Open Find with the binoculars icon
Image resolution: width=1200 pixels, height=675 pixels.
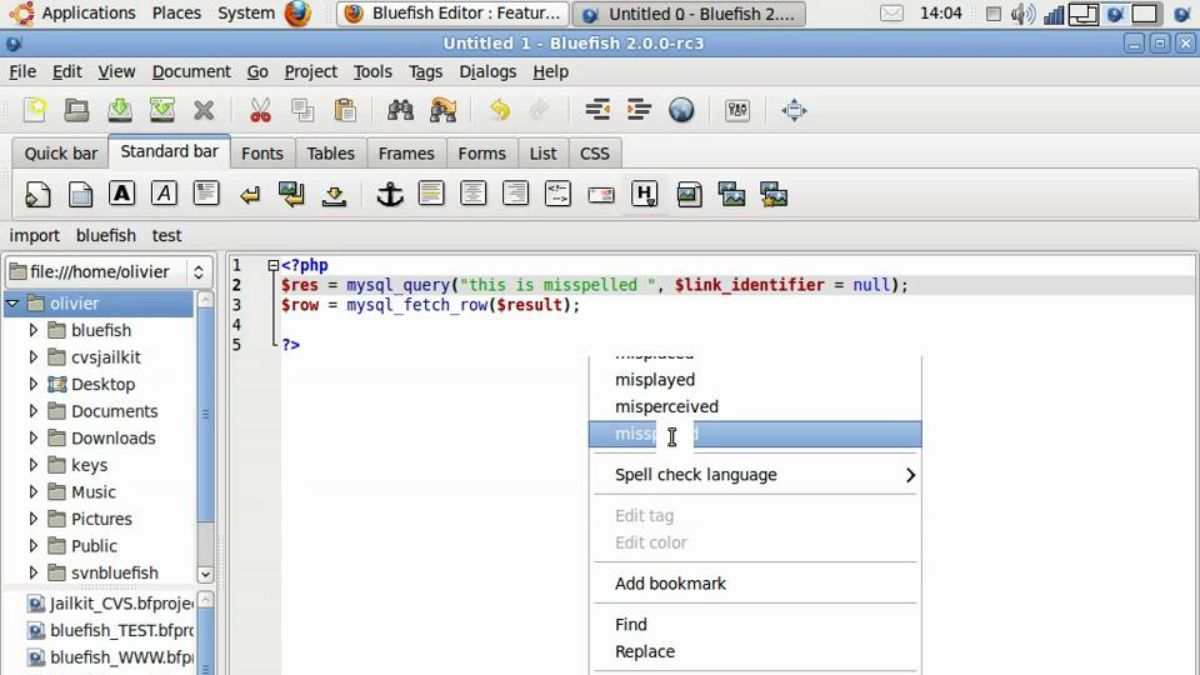pyautogui.click(x=400, y=110)
